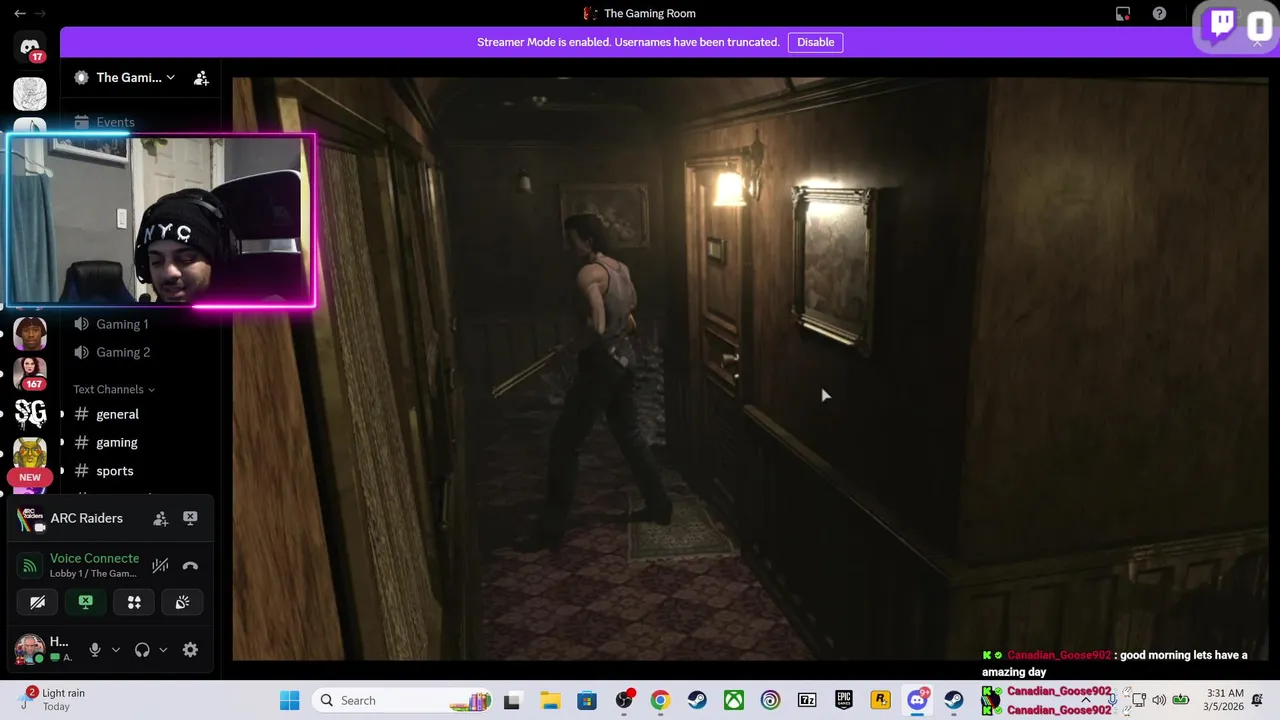Open user profile avatar in user panel
The width and height of the screenshot is (1280, 720).
click(29, 649)
